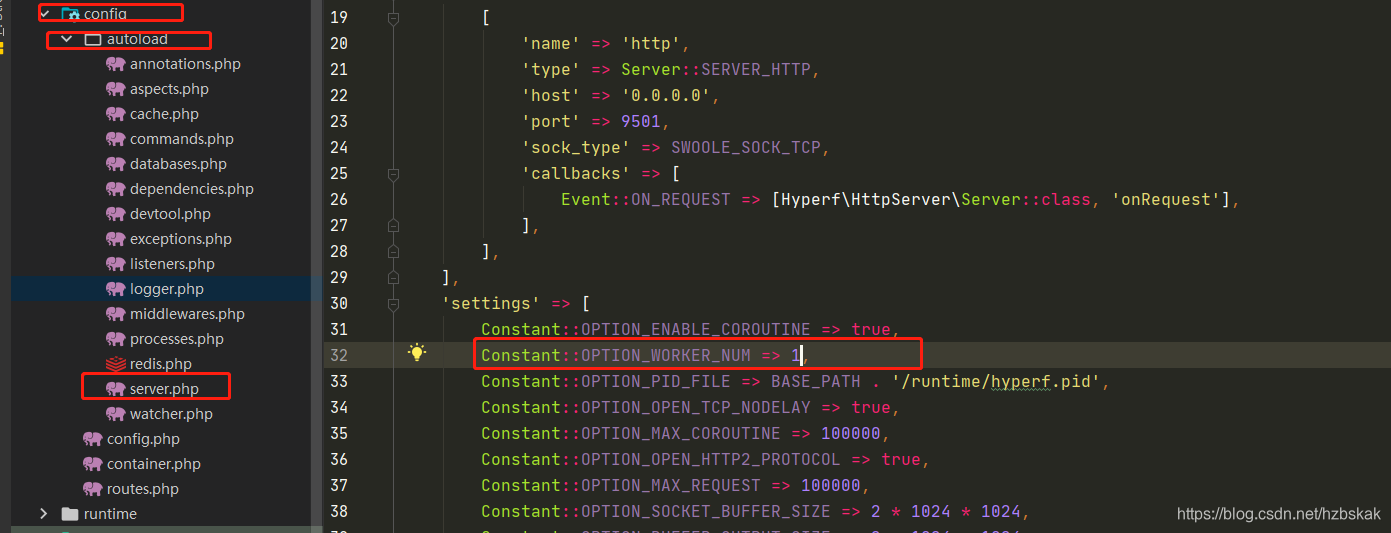This screenshot has height=533, width=1391.
Task: Select annotations.php in the tree
Action: 185,64
